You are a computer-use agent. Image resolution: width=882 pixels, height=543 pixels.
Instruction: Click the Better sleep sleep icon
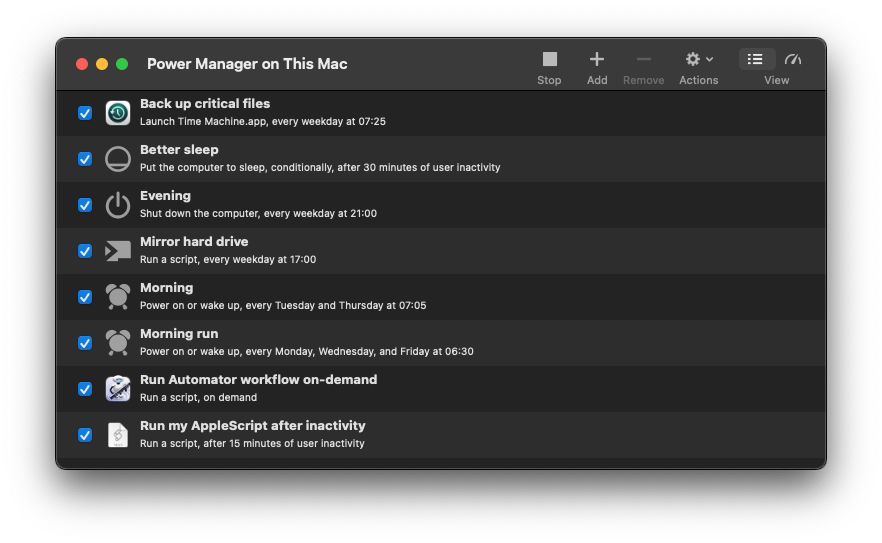118,159
